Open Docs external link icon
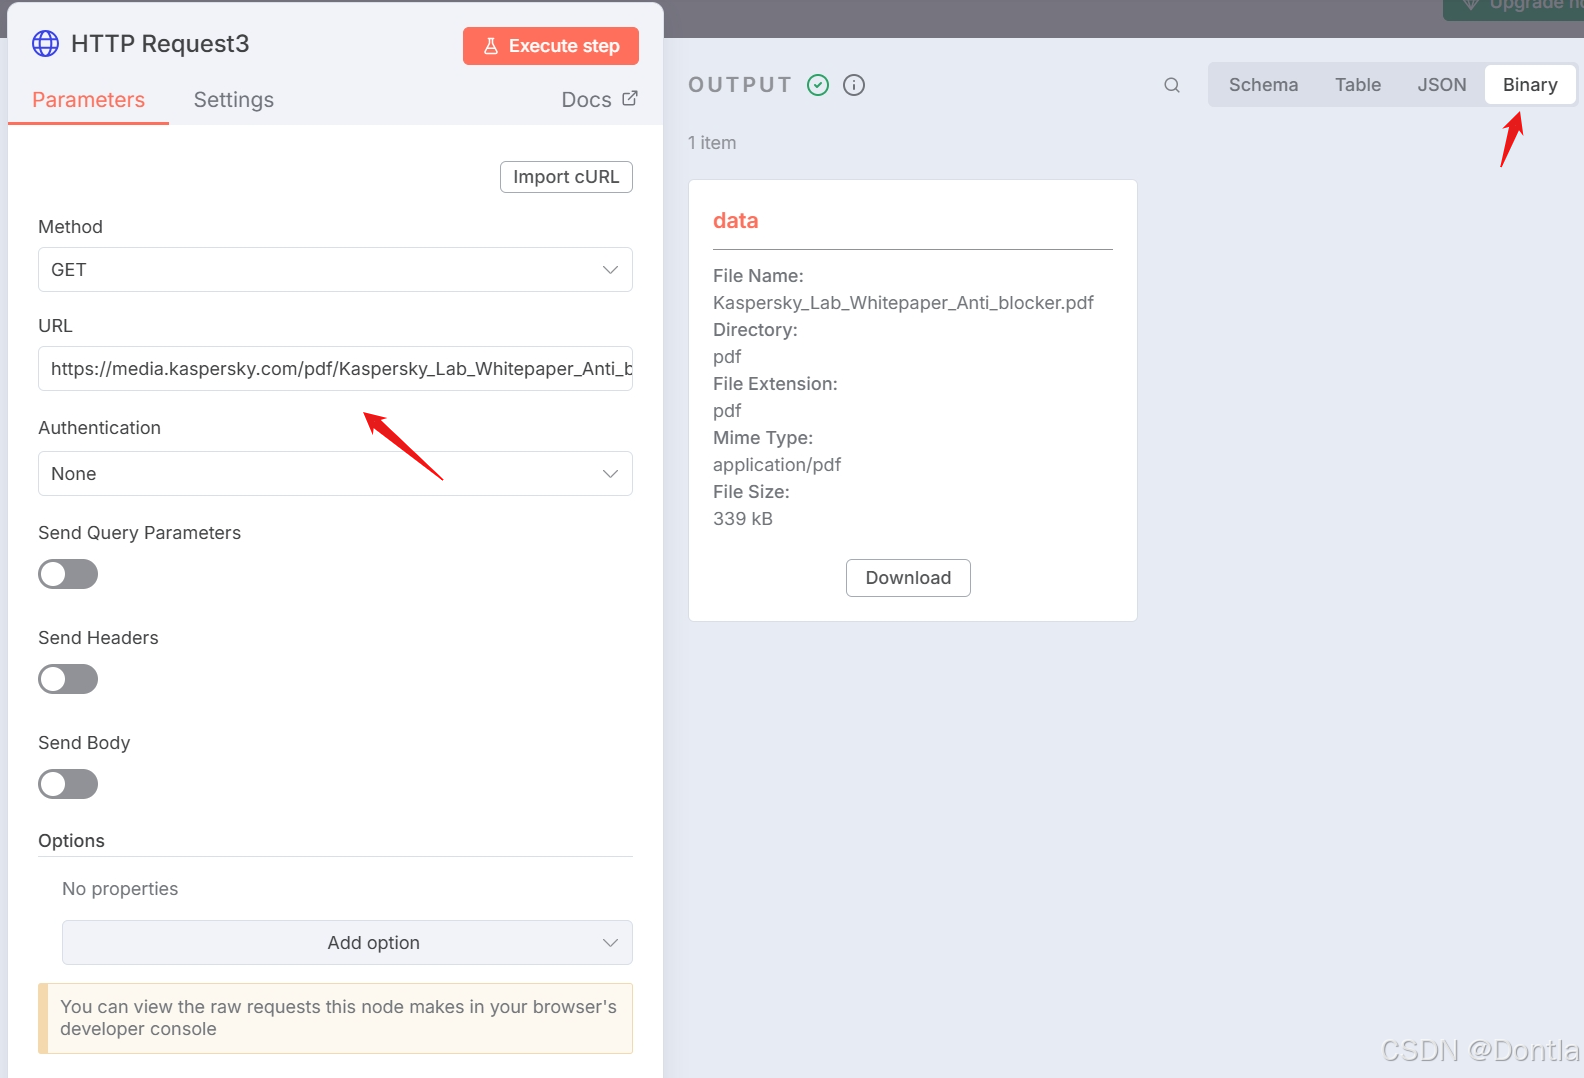The width and height of the screenshot is (1584, 1078). tap(630, 99)
